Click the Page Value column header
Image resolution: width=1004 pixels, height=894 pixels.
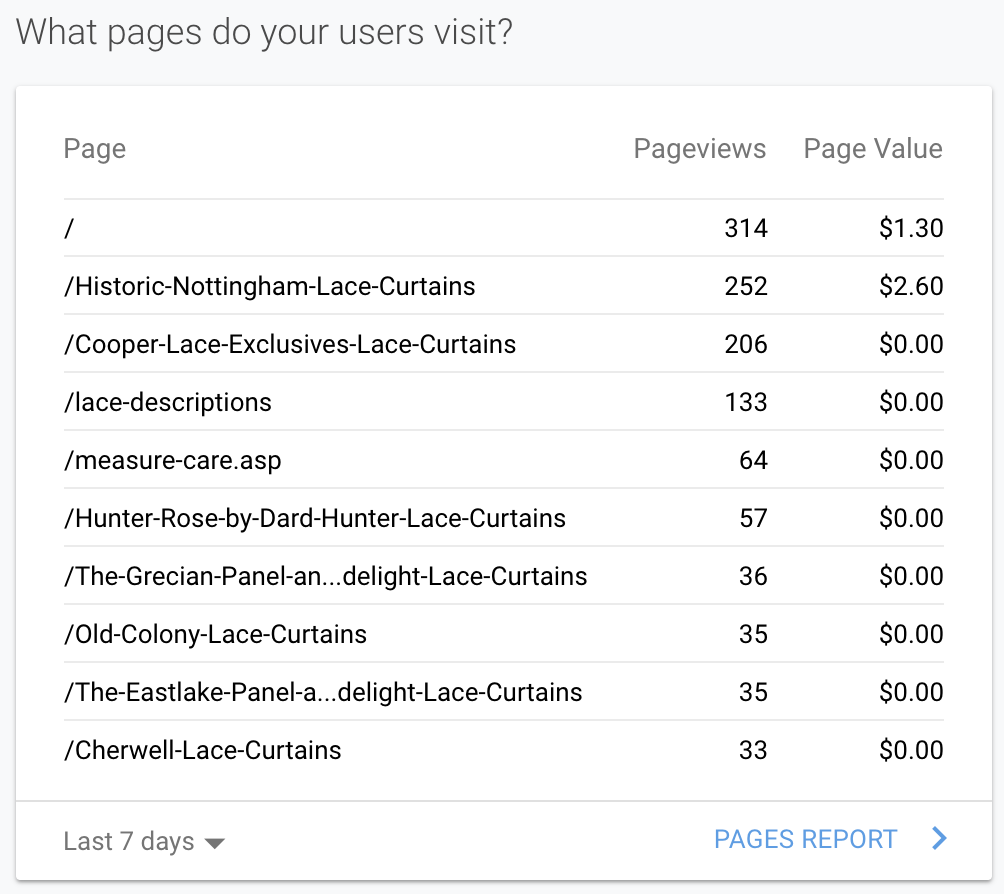click(873, 149)
